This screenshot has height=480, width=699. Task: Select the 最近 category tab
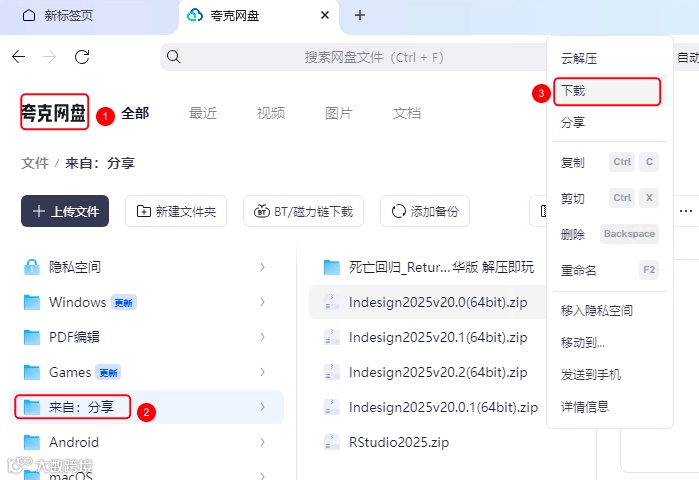pyautogui.click(x=203, y=113)
